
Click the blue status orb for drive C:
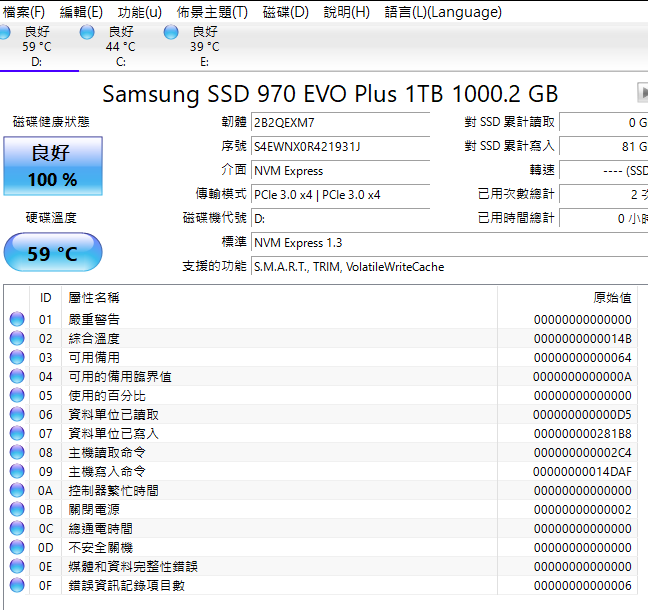point(87,32)
